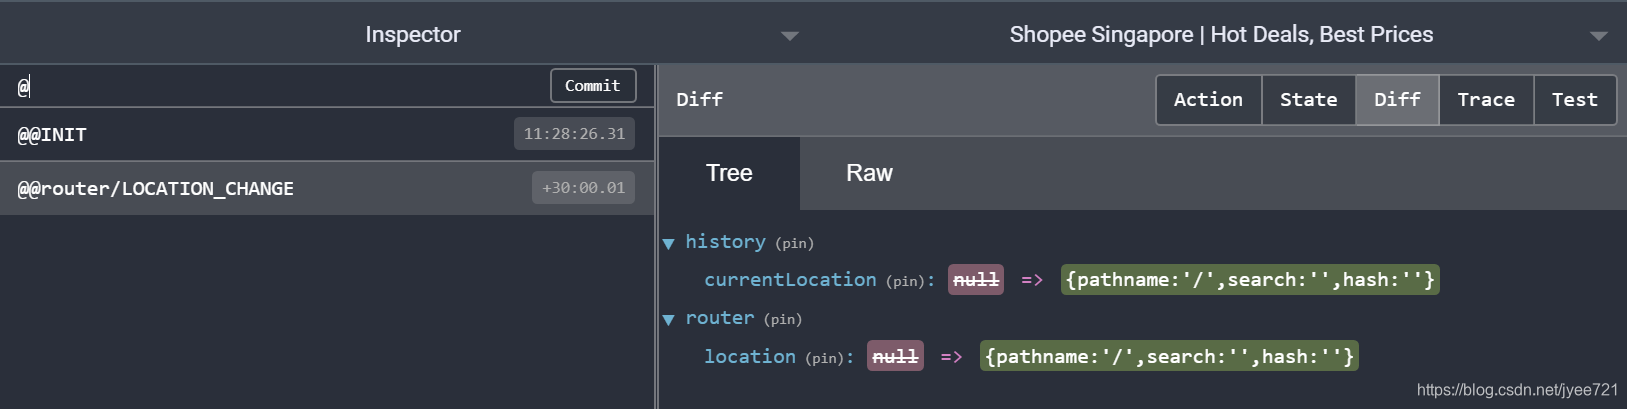Collapse the router tree node arrow
This screenshot has width=1627, height=409.
click(x=669, y=320)
